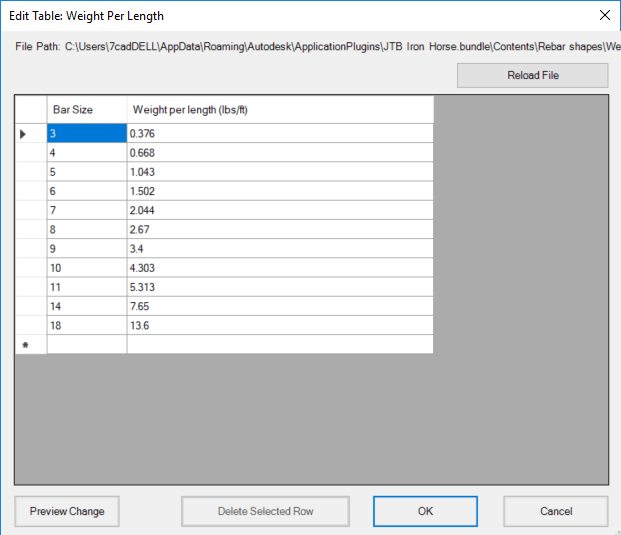
Task: Select row header for bar size 8
Action: pos(31,229)
